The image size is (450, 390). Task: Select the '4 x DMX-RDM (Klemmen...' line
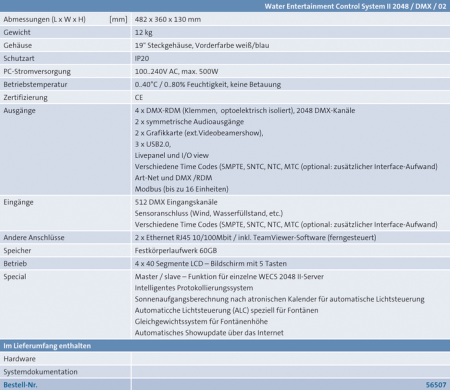pyautogui.click(x=245, y=110)
